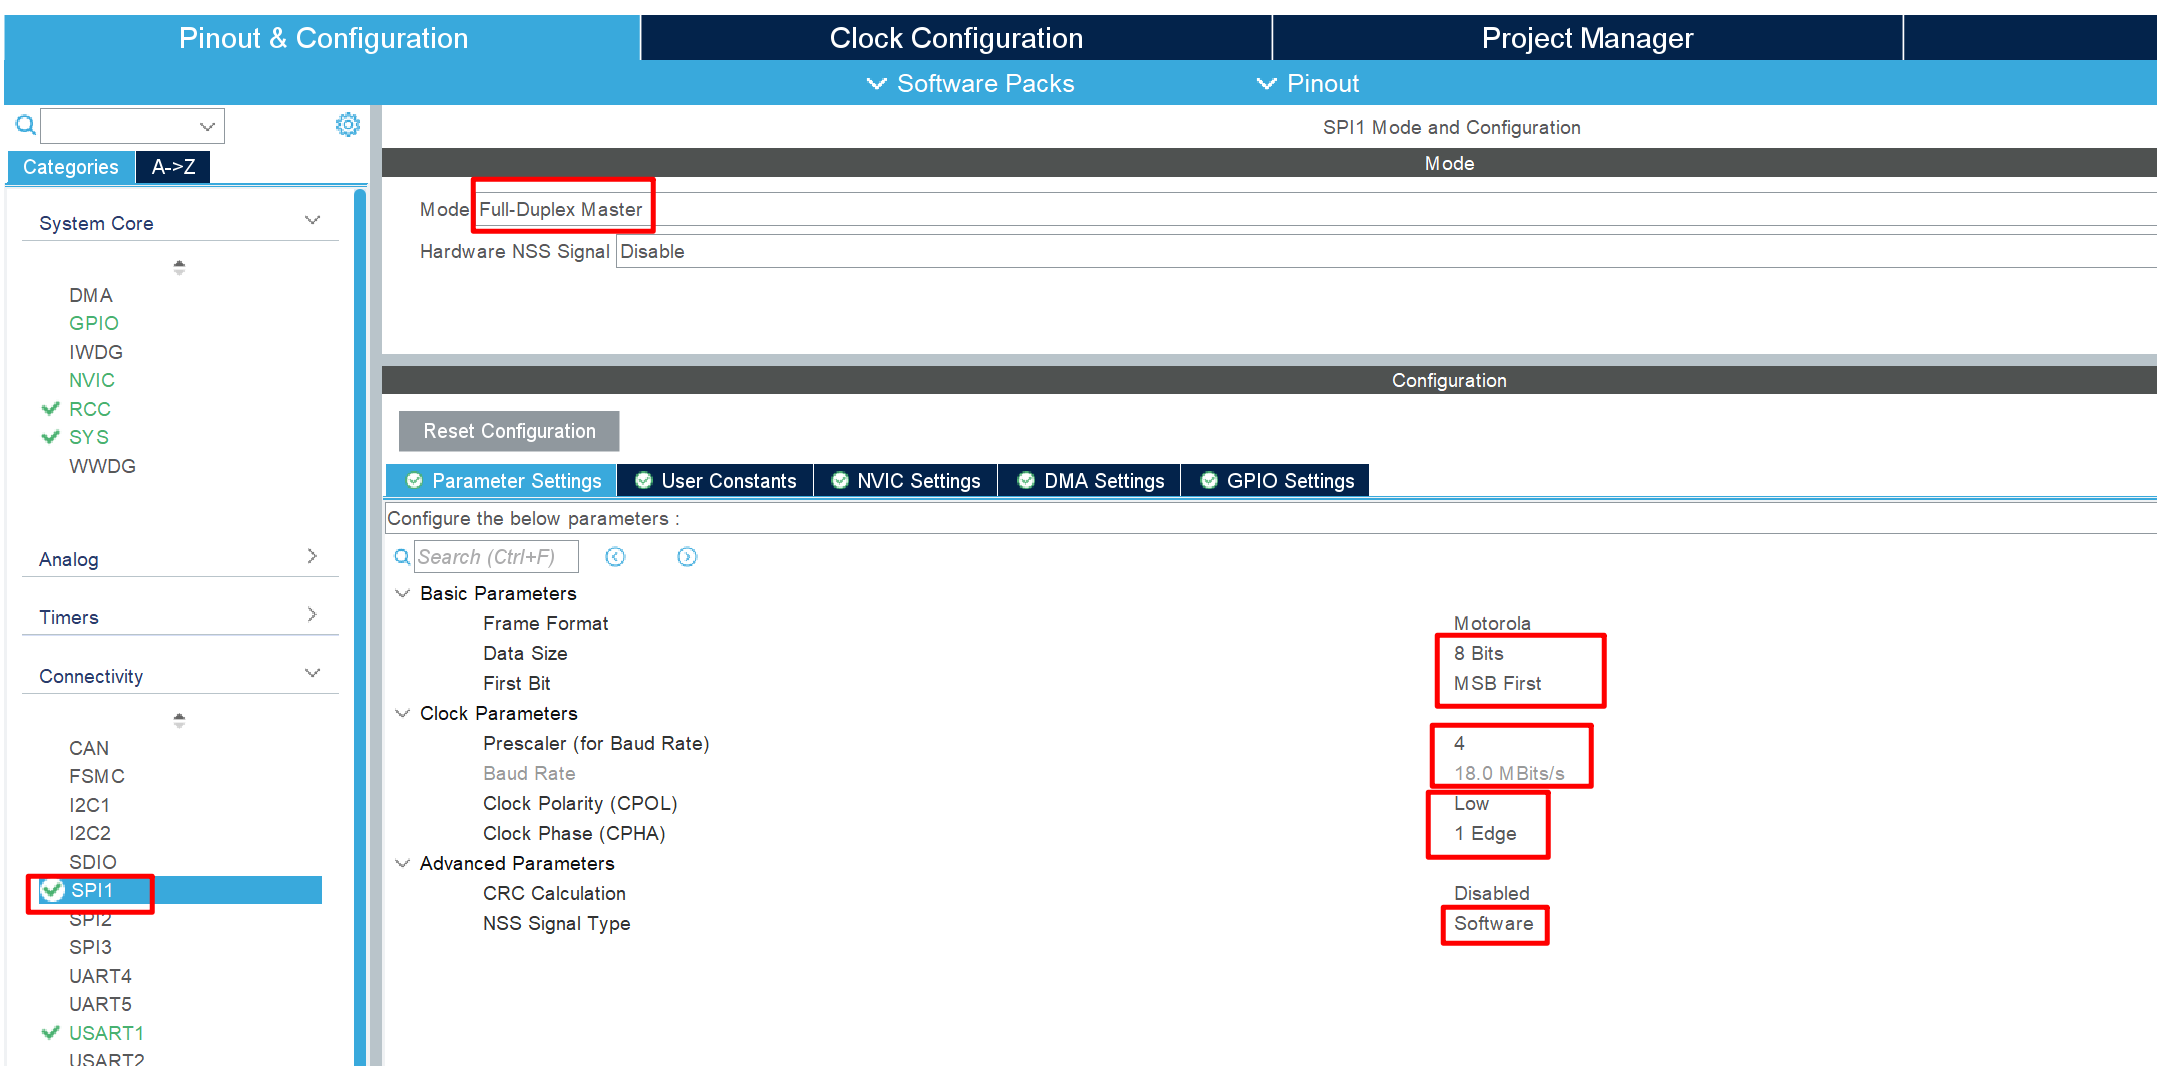Viewport: 2157px width, 1066px height.
Task: Open the Mode Full-Duplex Master dropdown
Action: pos(1315,209)
